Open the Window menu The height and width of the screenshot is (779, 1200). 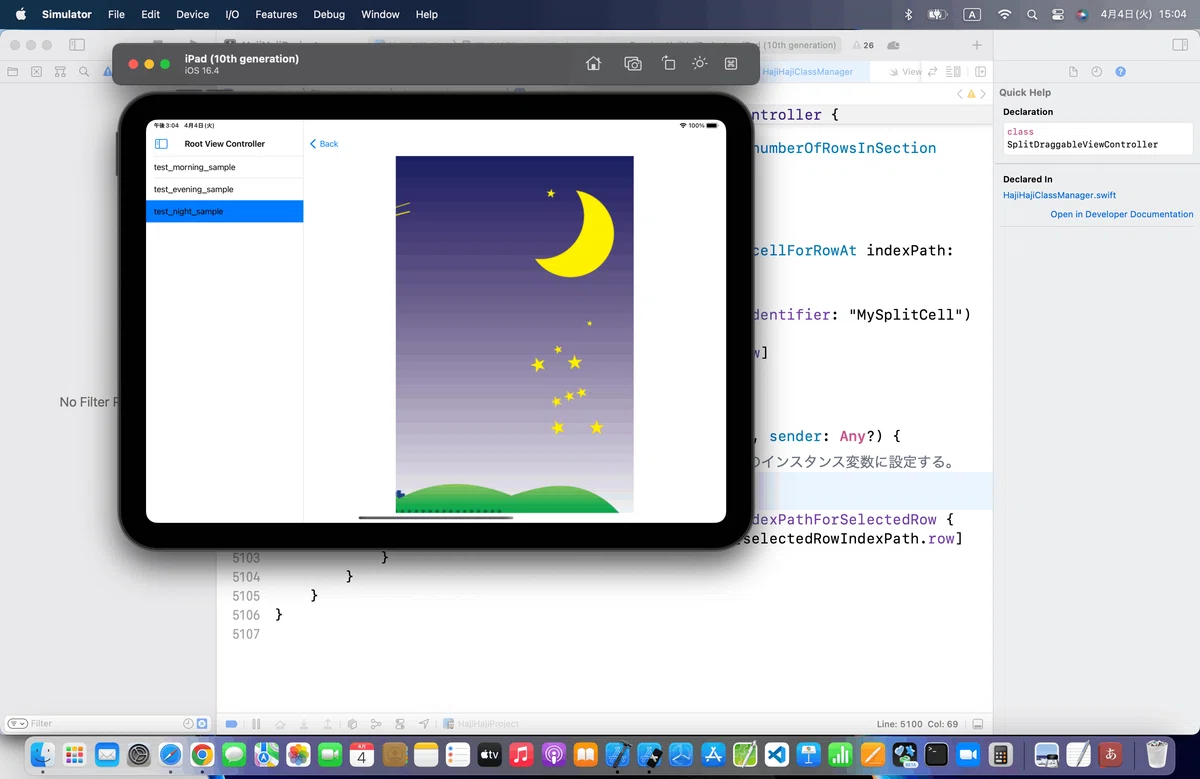point(380,14)
